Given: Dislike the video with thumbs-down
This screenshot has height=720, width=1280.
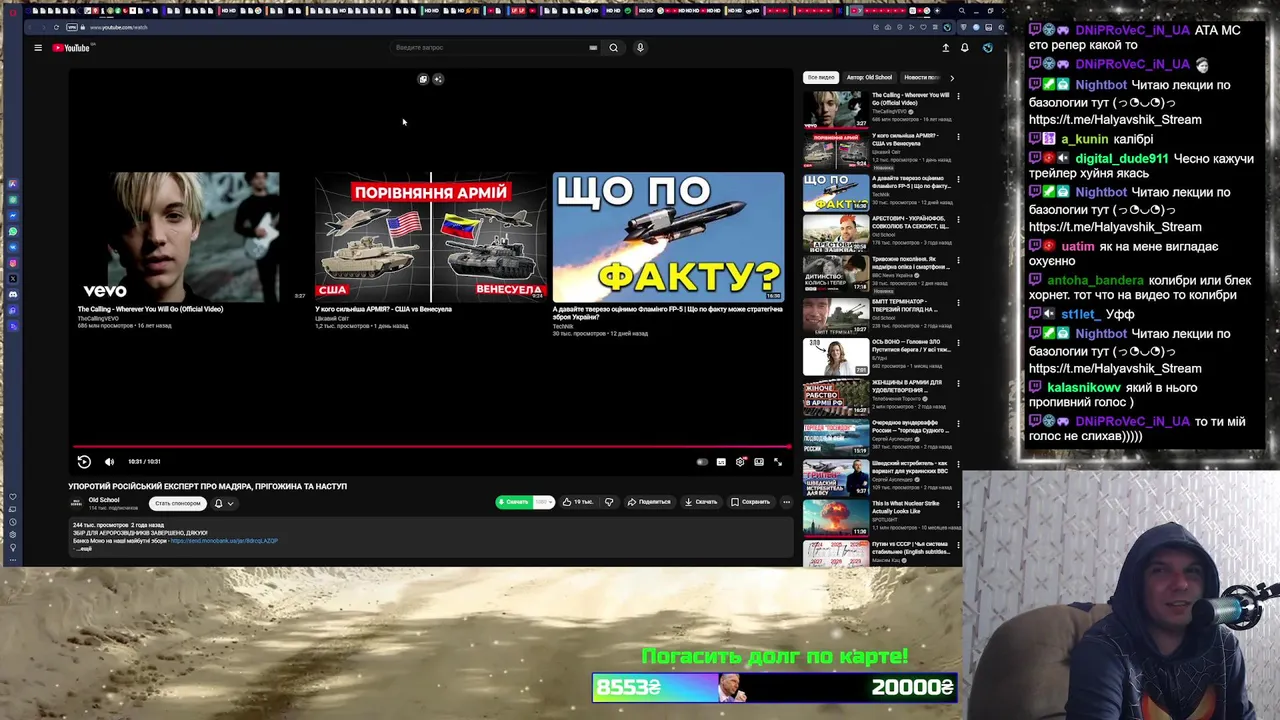Looking at the screenshot, I should point(609,502).
